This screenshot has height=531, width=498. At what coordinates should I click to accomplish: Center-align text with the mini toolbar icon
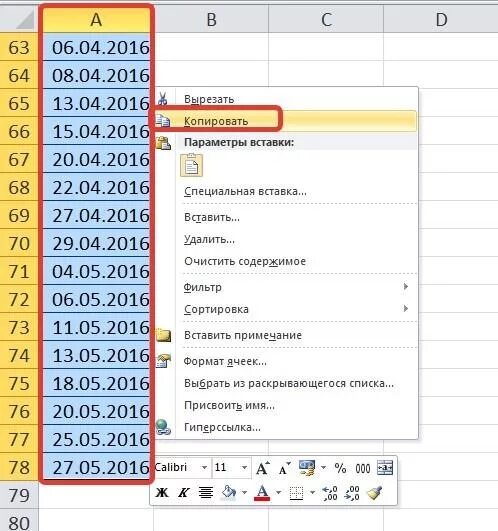(x=206, y=492)
